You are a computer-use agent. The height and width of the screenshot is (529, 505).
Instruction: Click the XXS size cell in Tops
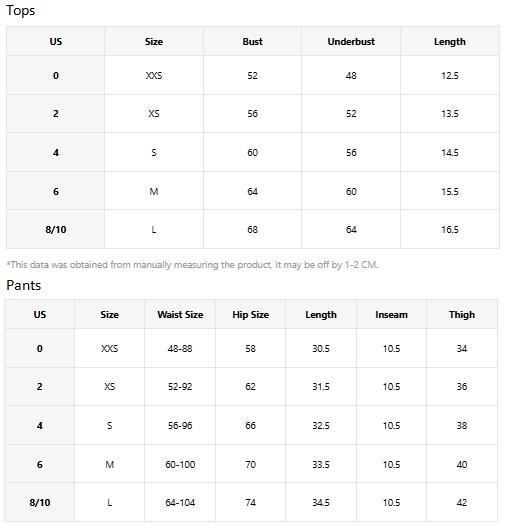(x=154, y=76)
